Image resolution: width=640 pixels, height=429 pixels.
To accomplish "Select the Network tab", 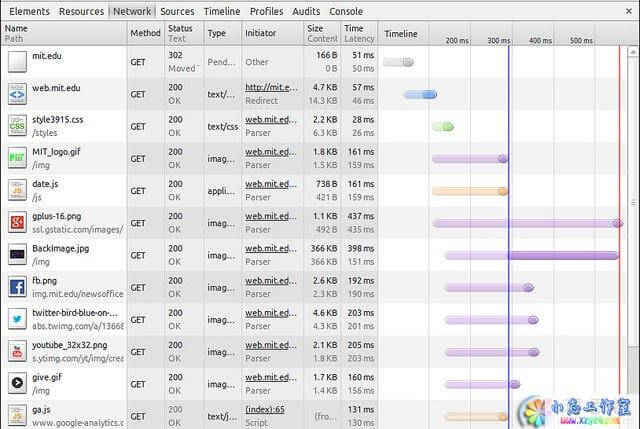I will click(x=132, y=11).
